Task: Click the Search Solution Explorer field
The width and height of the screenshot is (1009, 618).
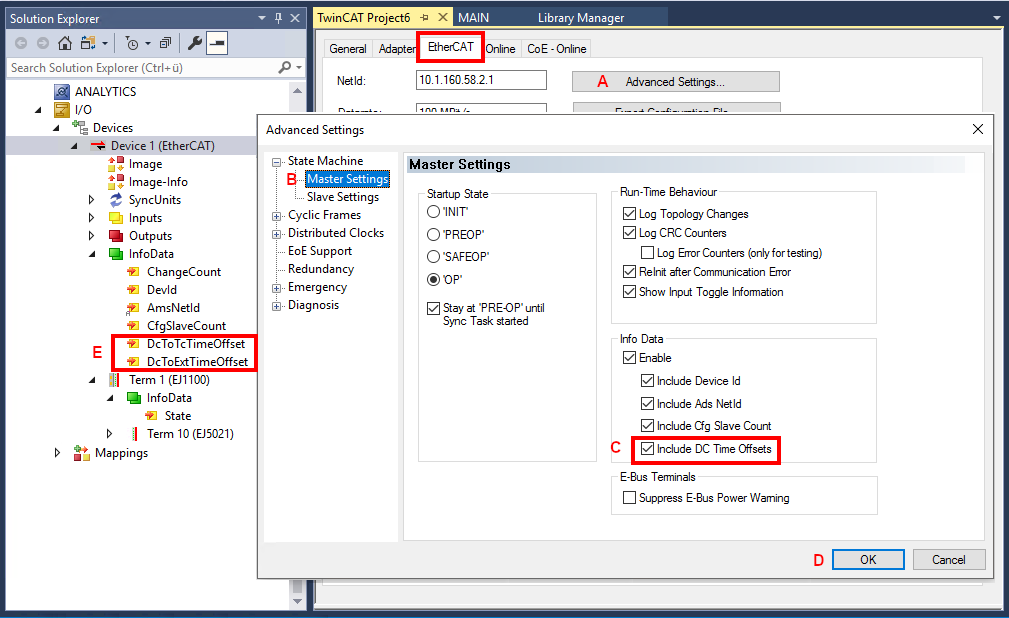Action: pyautogui.click(x=142, y=68)
